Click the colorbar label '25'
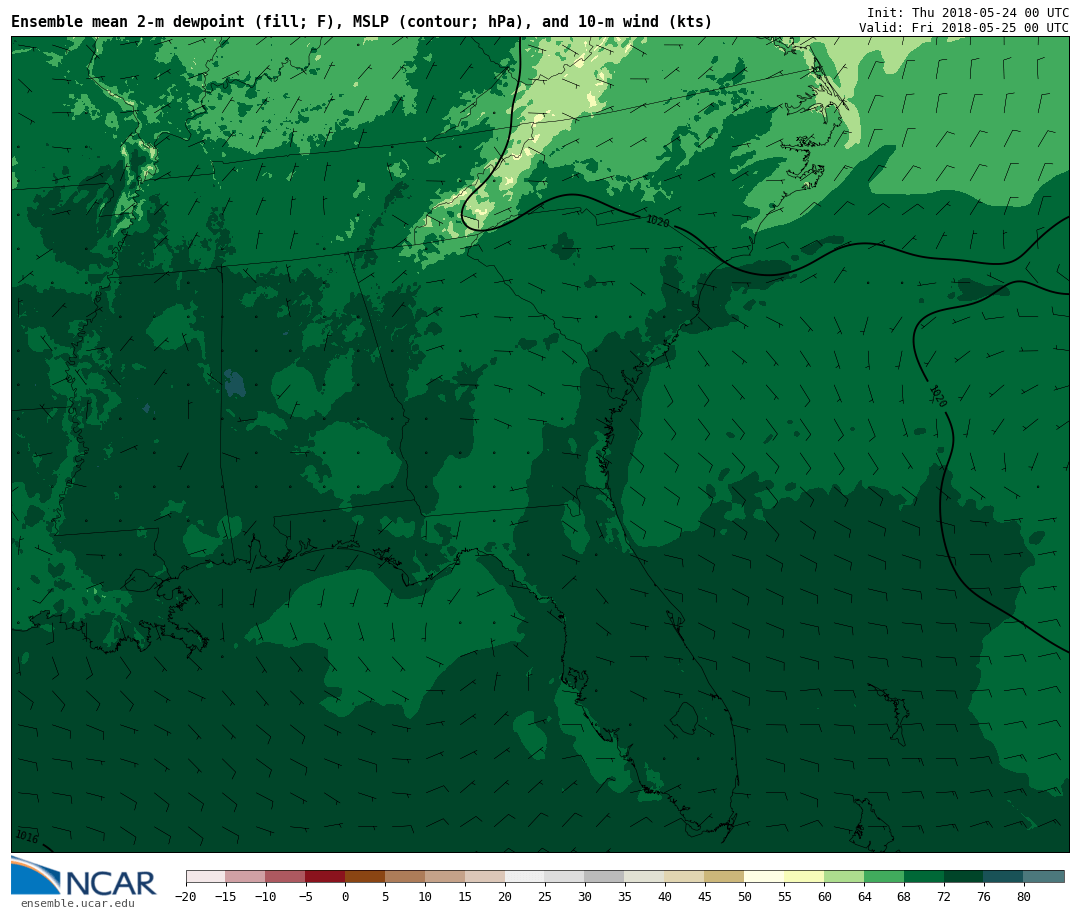This screenshot has width=1080, height=915. pyautogui.click(x=545, y=896)
